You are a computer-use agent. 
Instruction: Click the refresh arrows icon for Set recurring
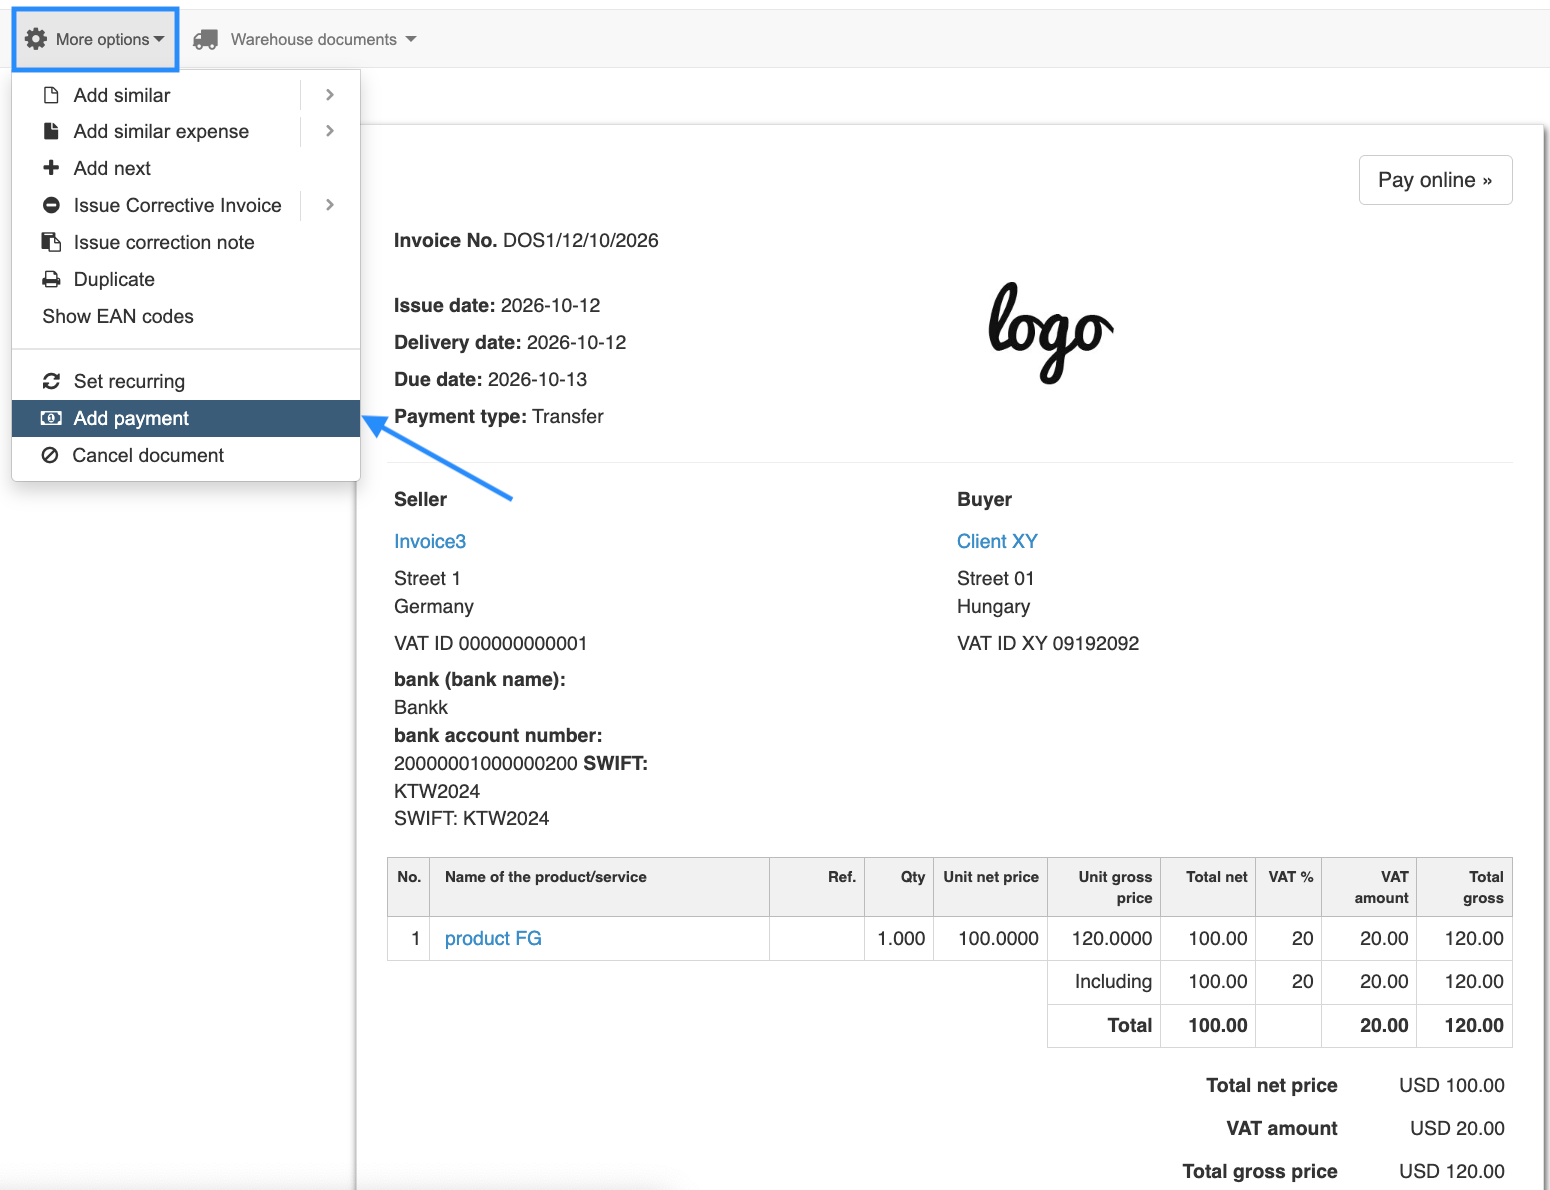pos(51,381)
